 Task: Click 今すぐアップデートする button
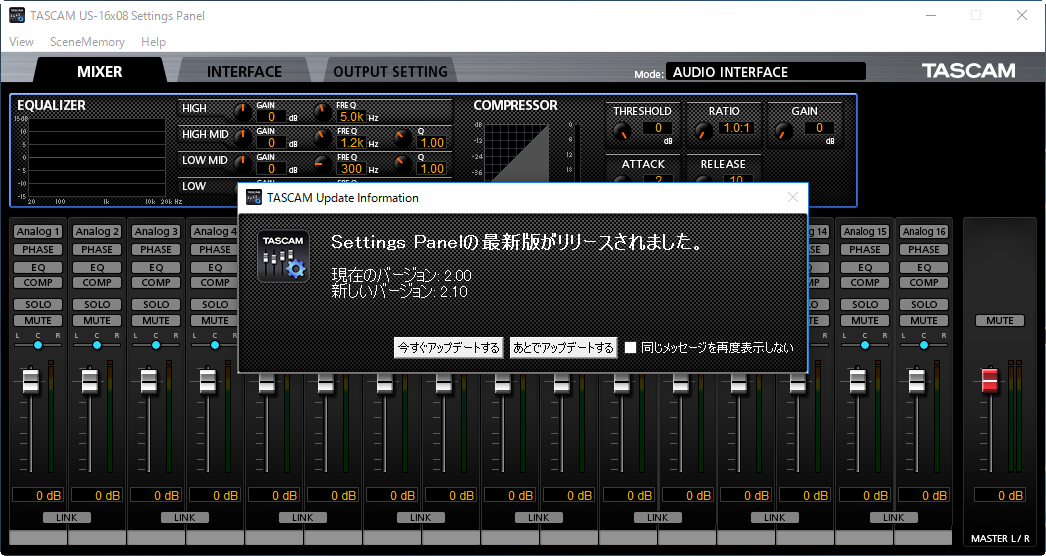click(x=448, y=348)
